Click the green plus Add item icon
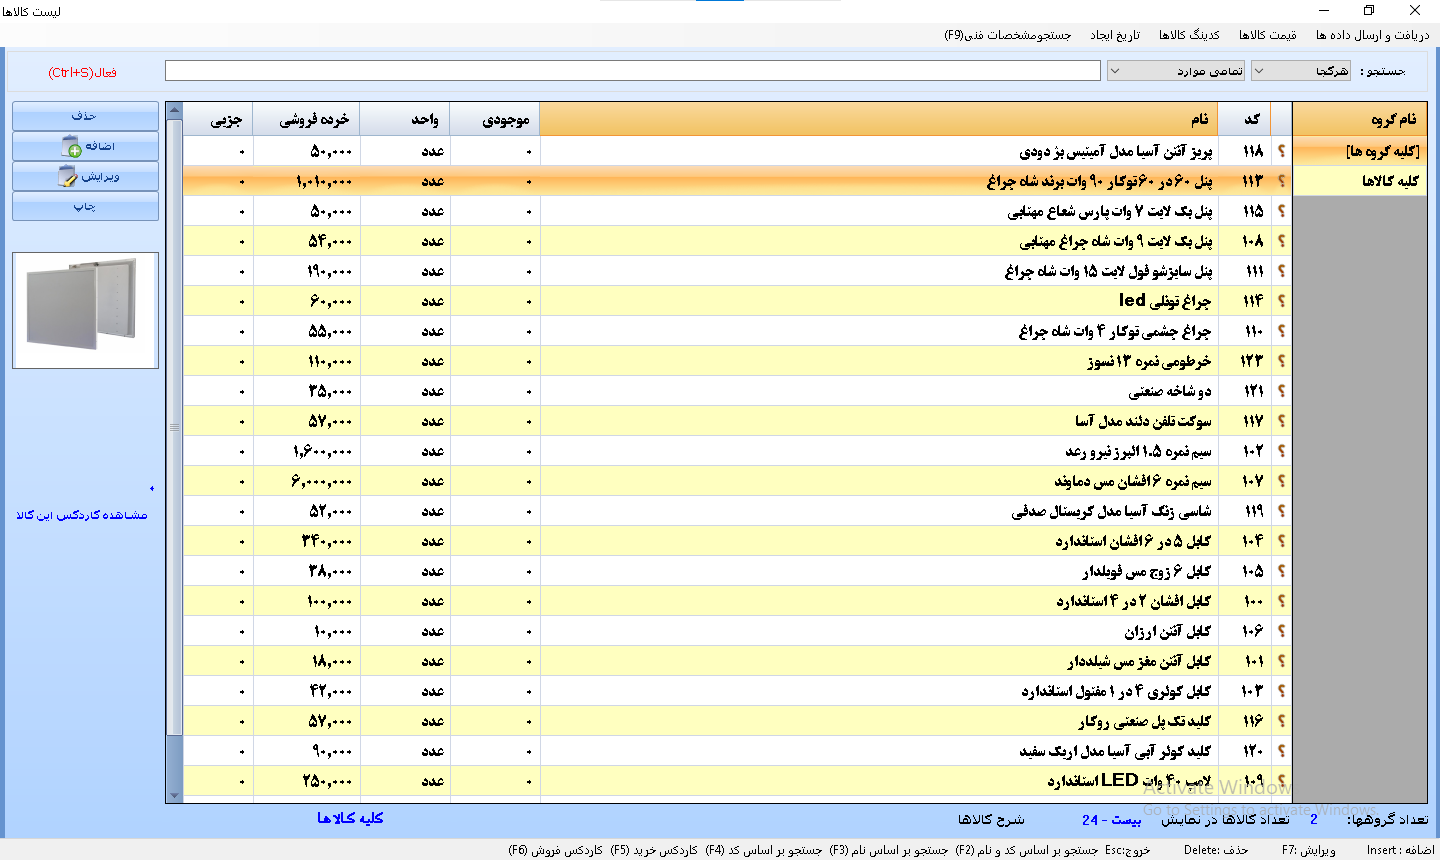 [72, 148]
